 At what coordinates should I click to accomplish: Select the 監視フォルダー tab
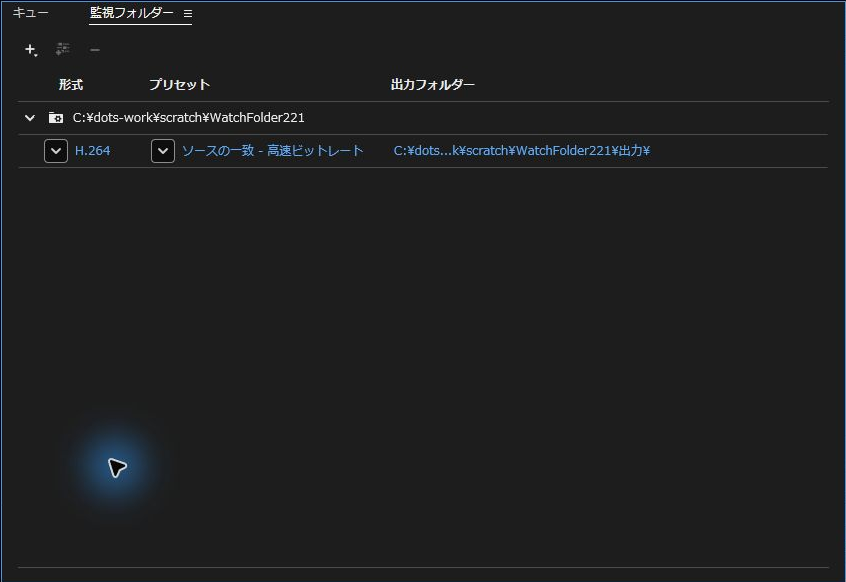coord(132,12)
